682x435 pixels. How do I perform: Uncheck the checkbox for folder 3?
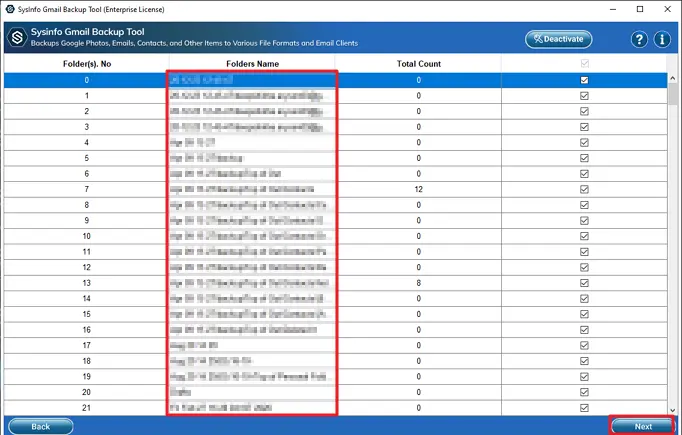tap(585, 127)
